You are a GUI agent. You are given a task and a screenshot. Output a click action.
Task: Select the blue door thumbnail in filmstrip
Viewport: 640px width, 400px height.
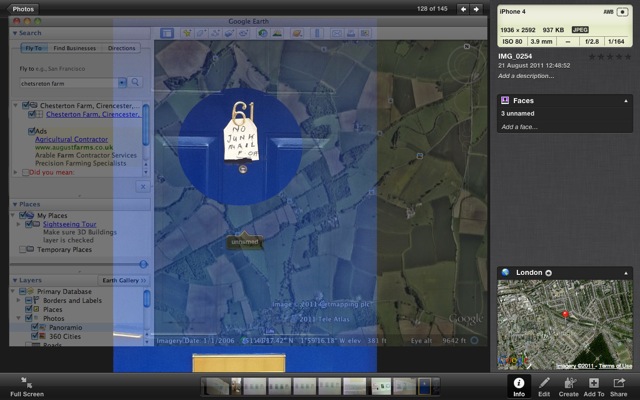[424, 386]
